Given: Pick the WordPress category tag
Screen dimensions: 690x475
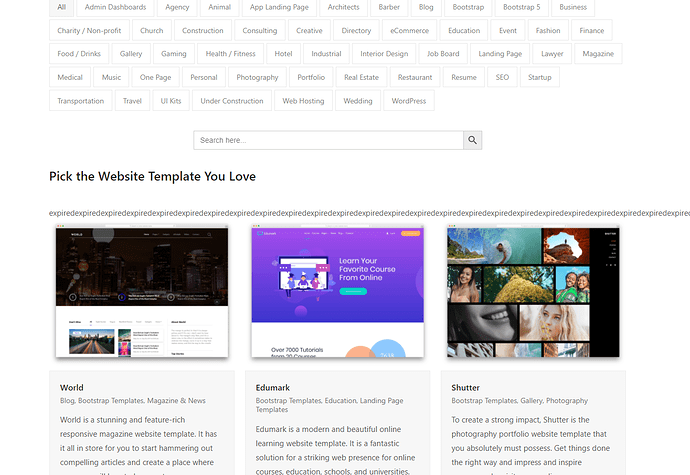Looking at the screenshot, I should coord(409,101).
